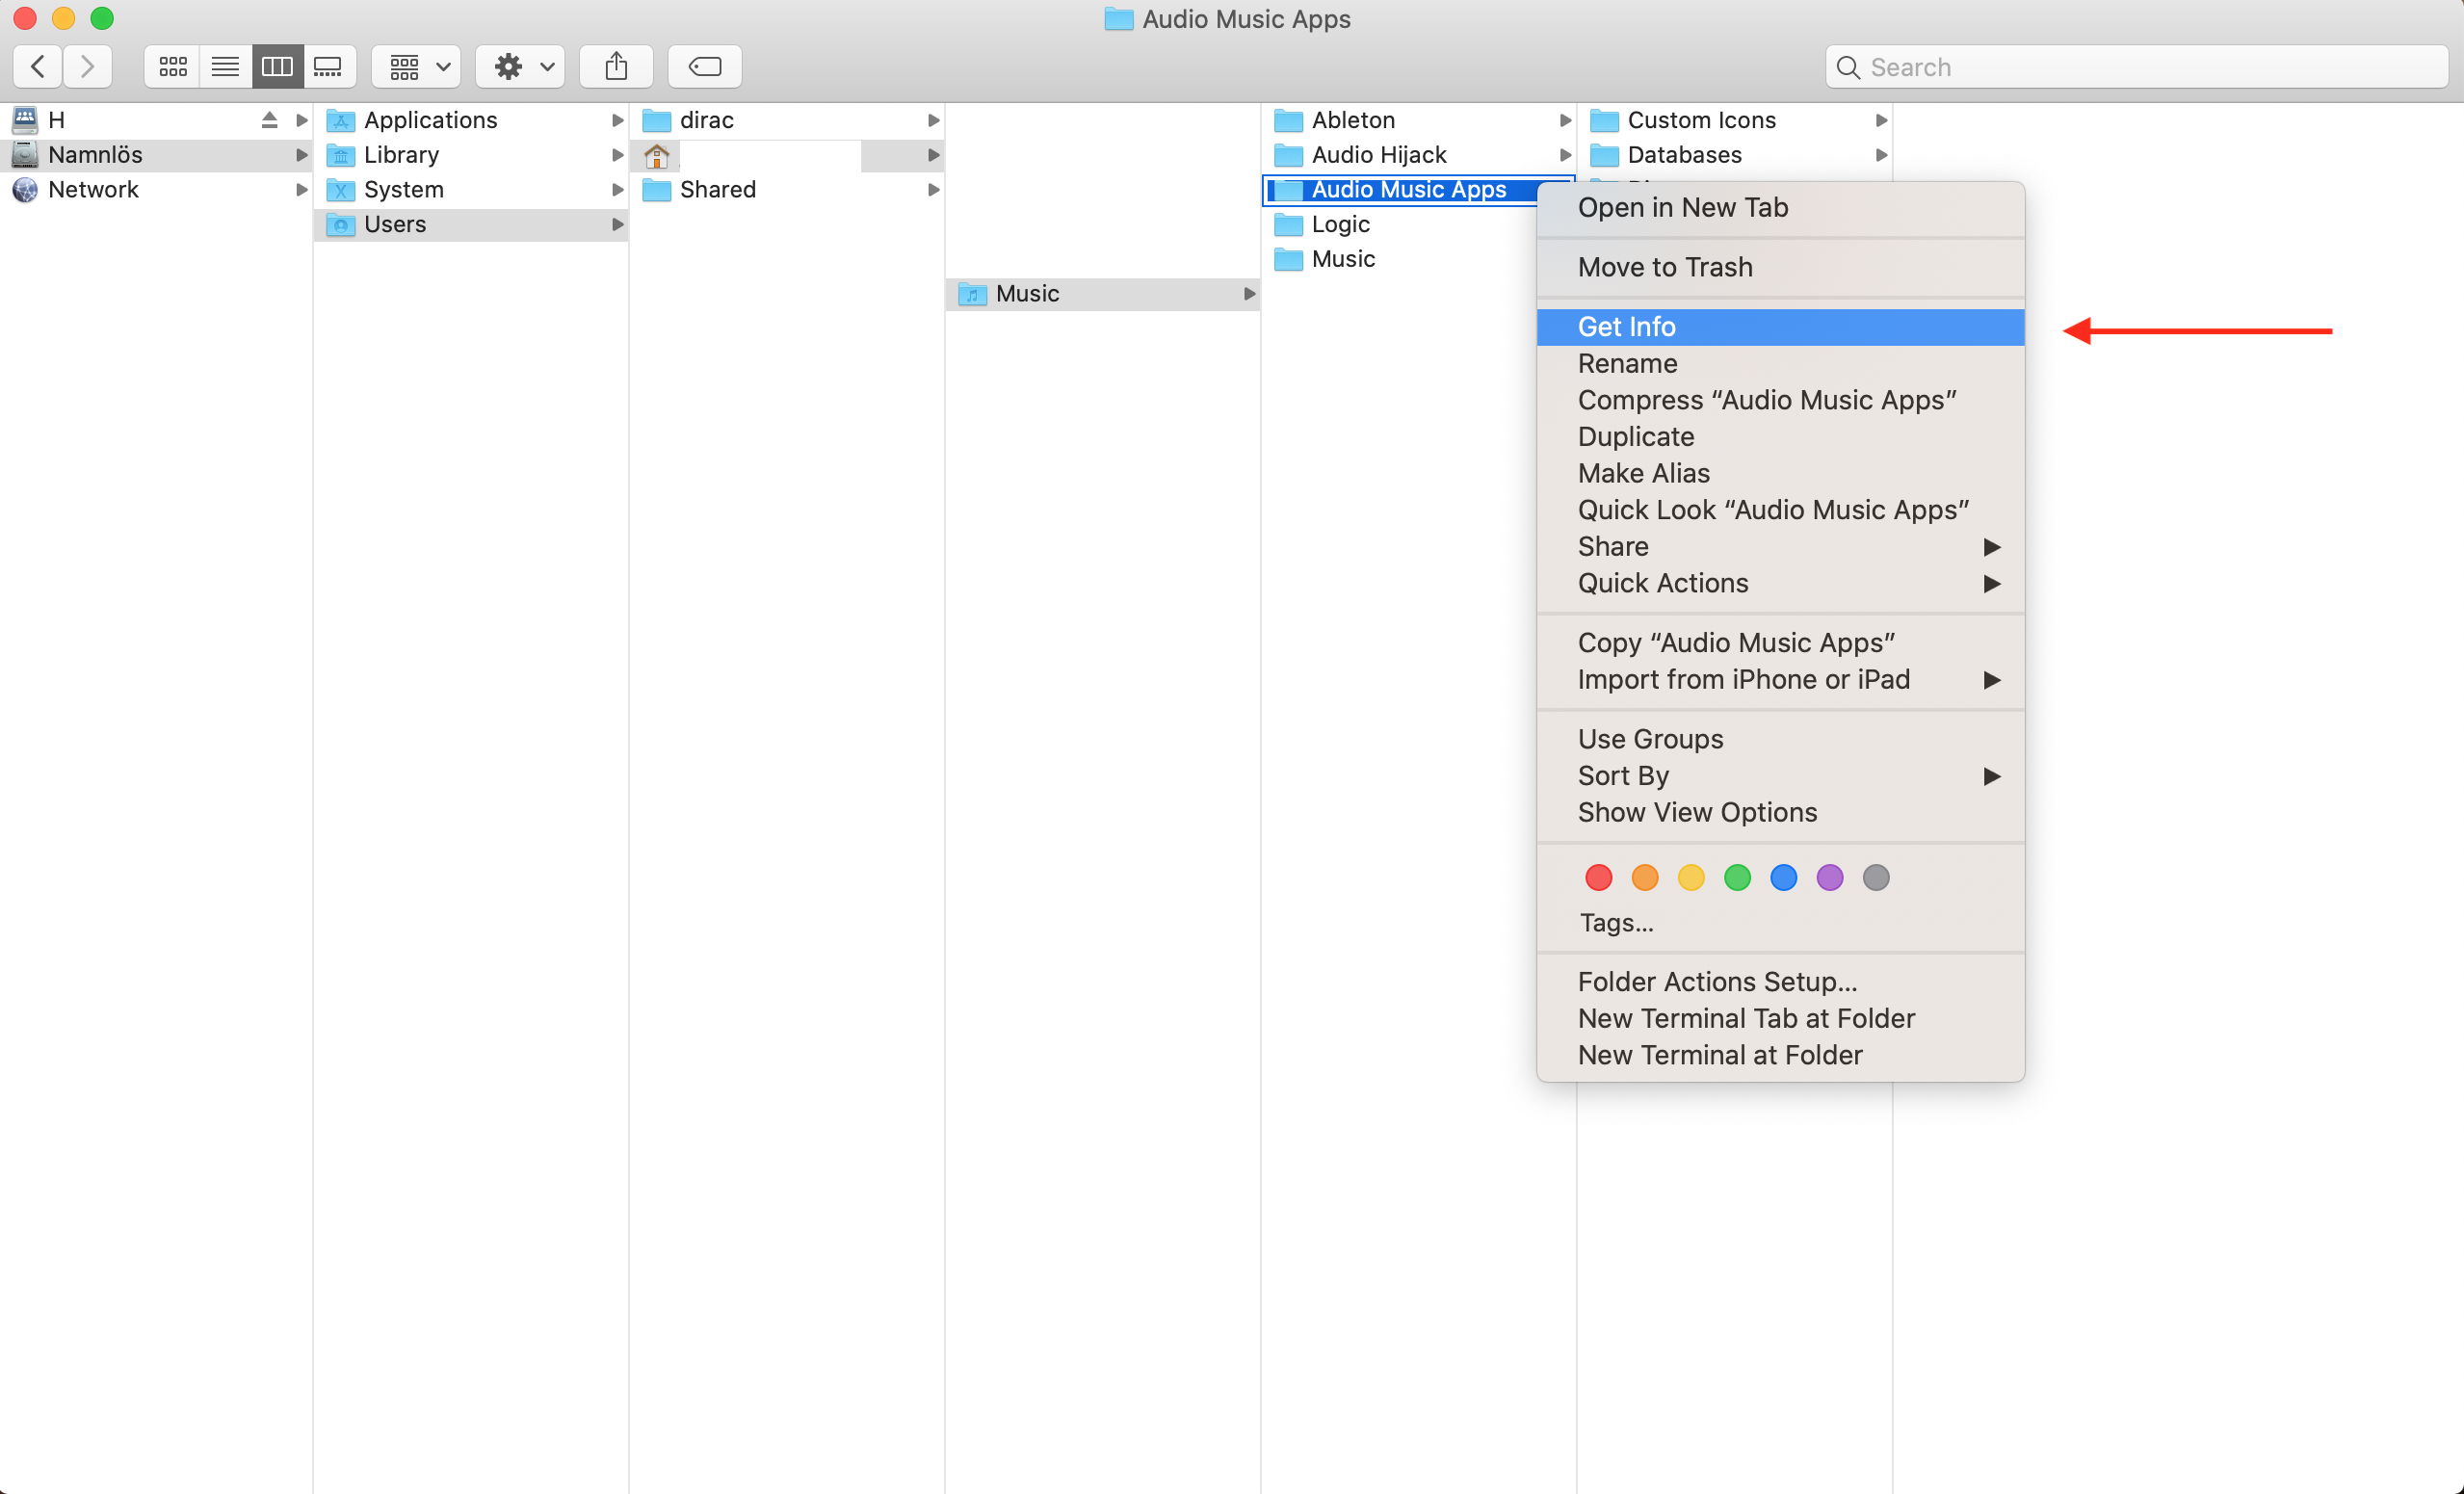Select the H computer icon
This screenshot has width=2464, height=1494.
click(x=25, y=120)
